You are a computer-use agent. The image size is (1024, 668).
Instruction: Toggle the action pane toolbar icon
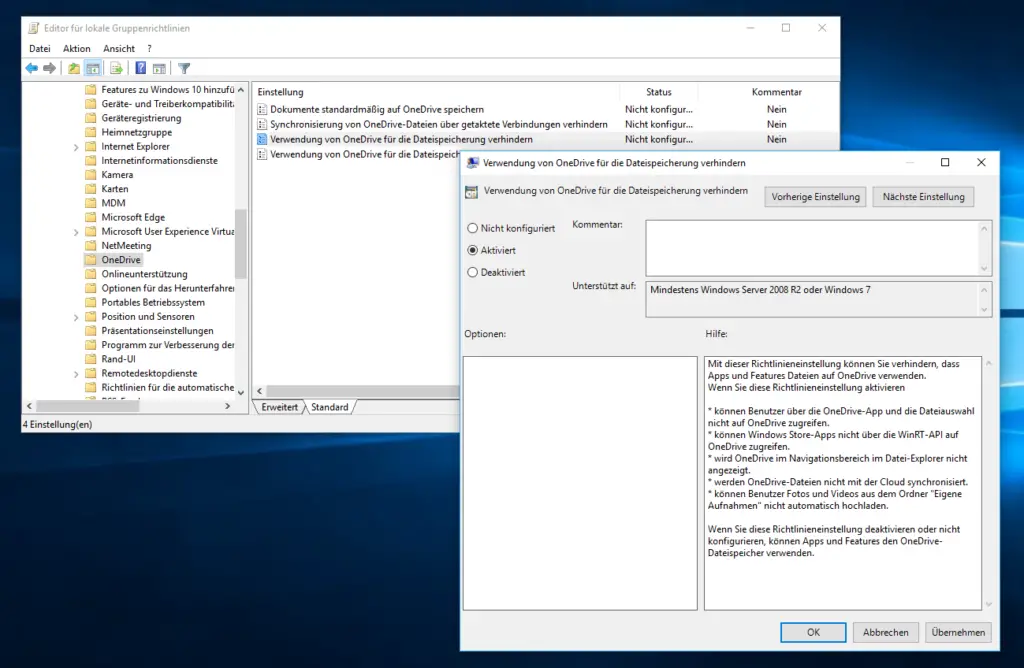click(159, 68)
